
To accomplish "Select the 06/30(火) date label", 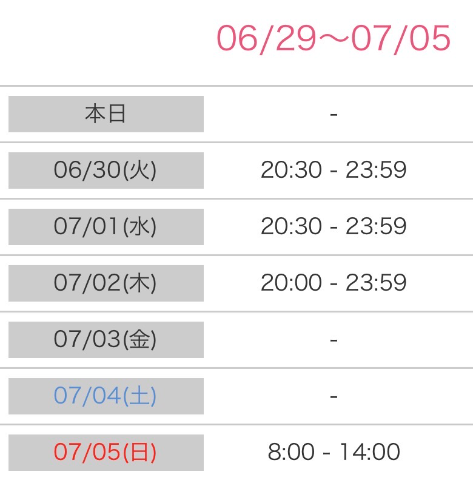I will [106, 170].
